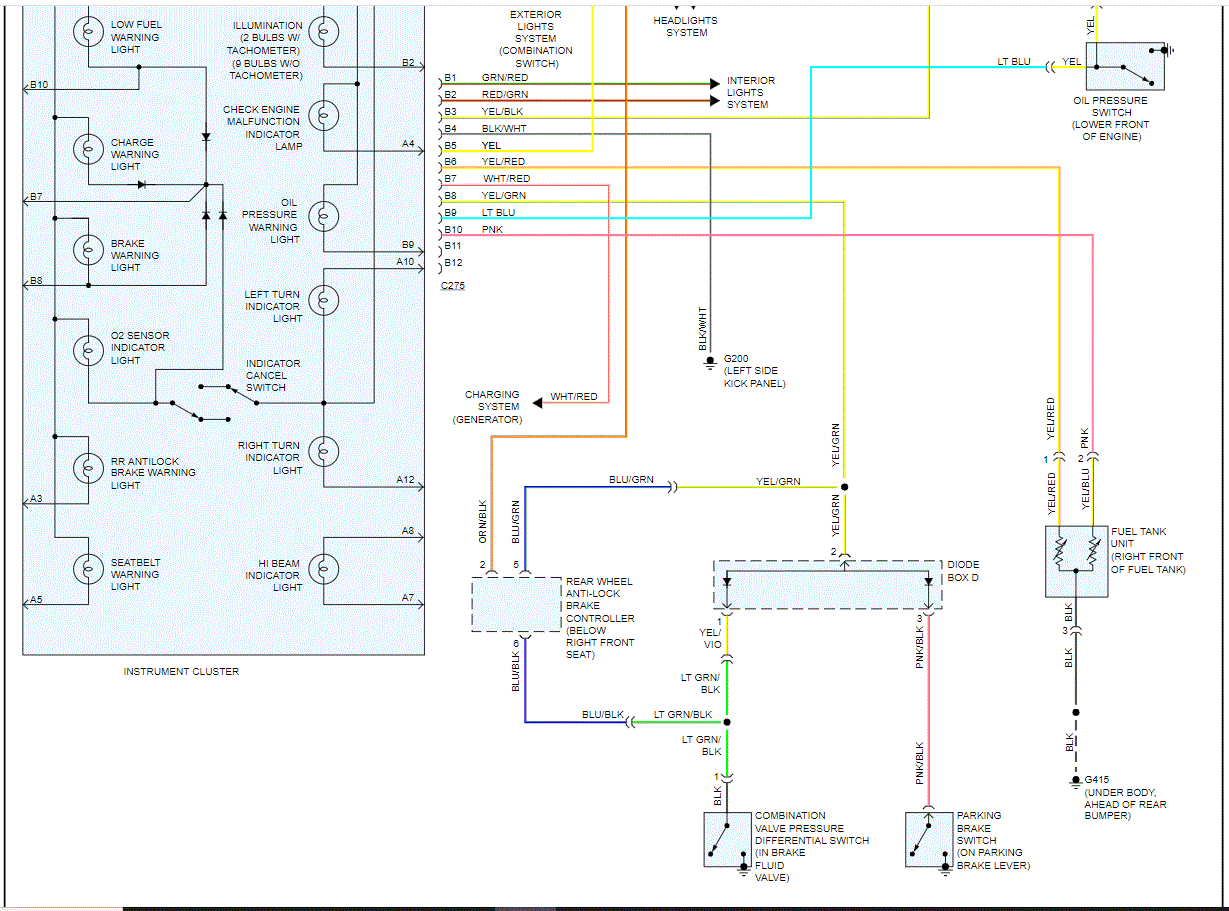This screenshot has height=911, width=1229.
Task: Click the LT GRN/BLK wire junction dot
Action: pyautogui.click(x=727, y=722)
